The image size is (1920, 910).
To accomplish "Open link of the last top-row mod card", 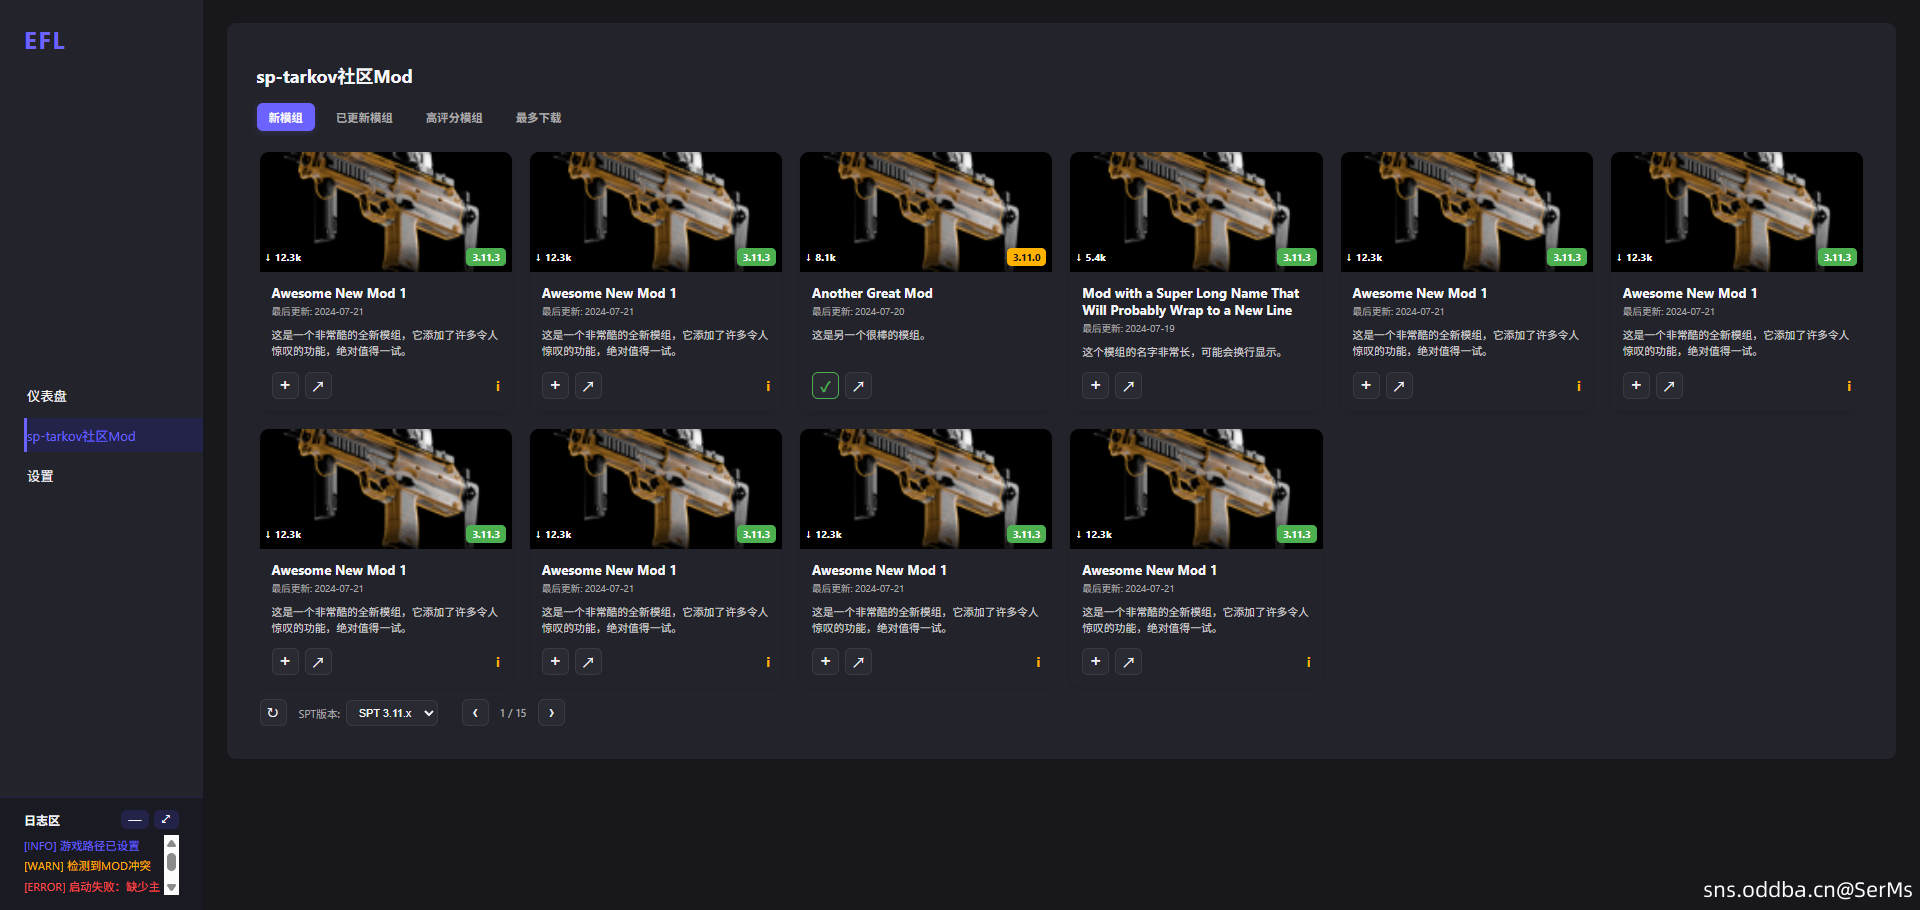I will (1669, 386).
